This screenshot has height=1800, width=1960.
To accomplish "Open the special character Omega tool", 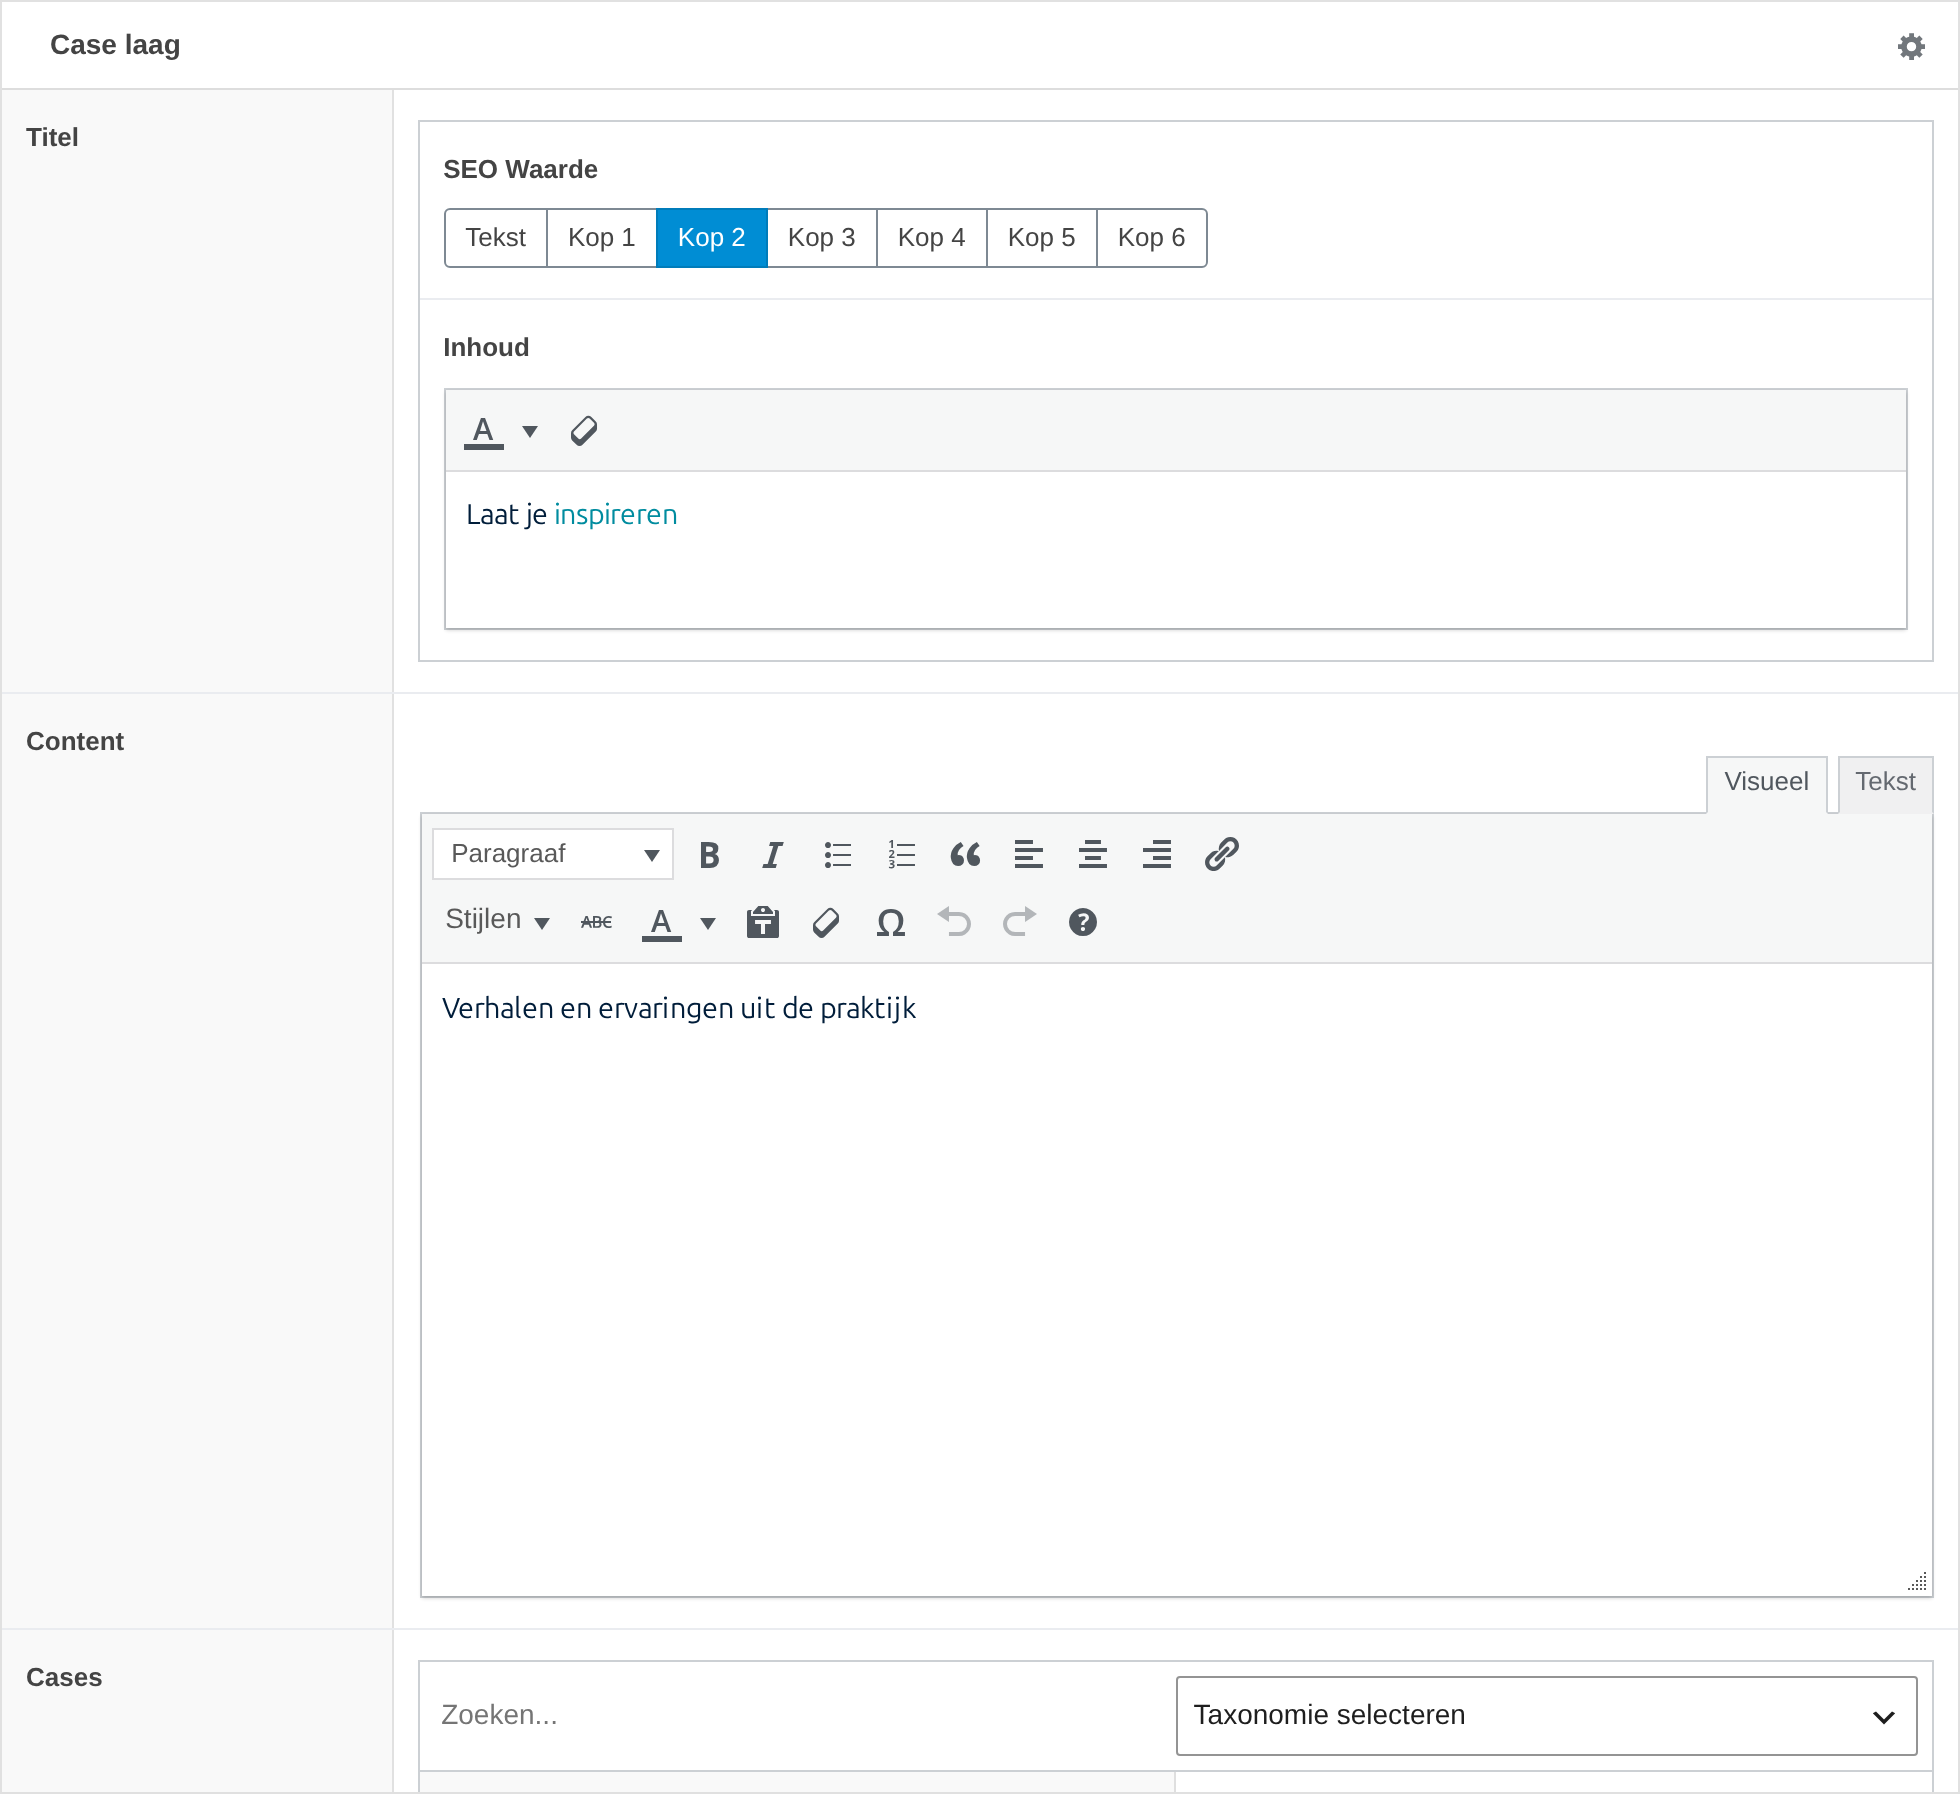I will click(x=890, y=922).
